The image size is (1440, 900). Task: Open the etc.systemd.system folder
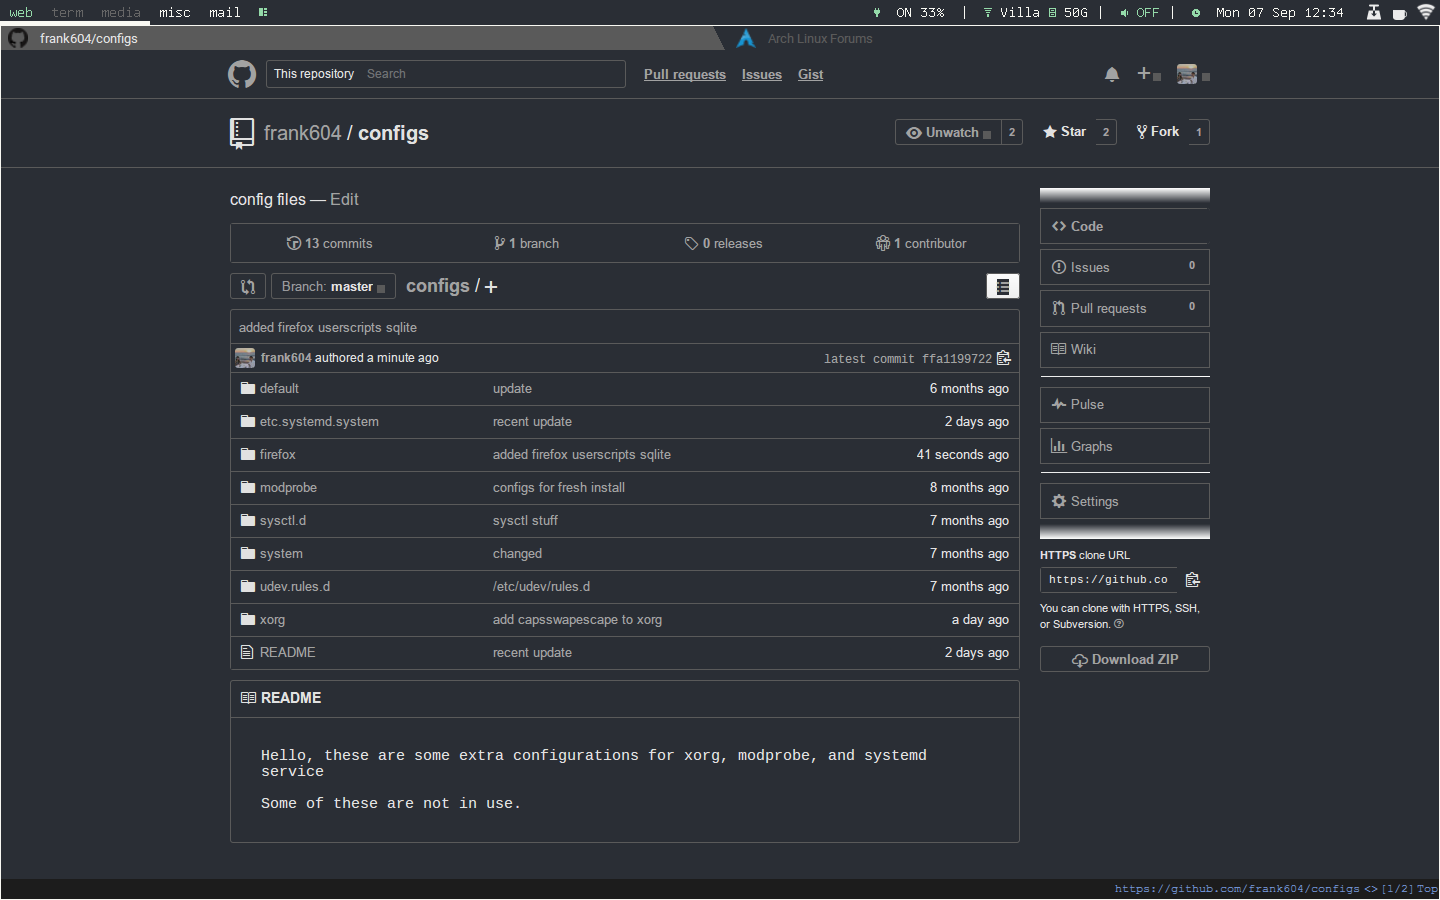coord(319,421)
